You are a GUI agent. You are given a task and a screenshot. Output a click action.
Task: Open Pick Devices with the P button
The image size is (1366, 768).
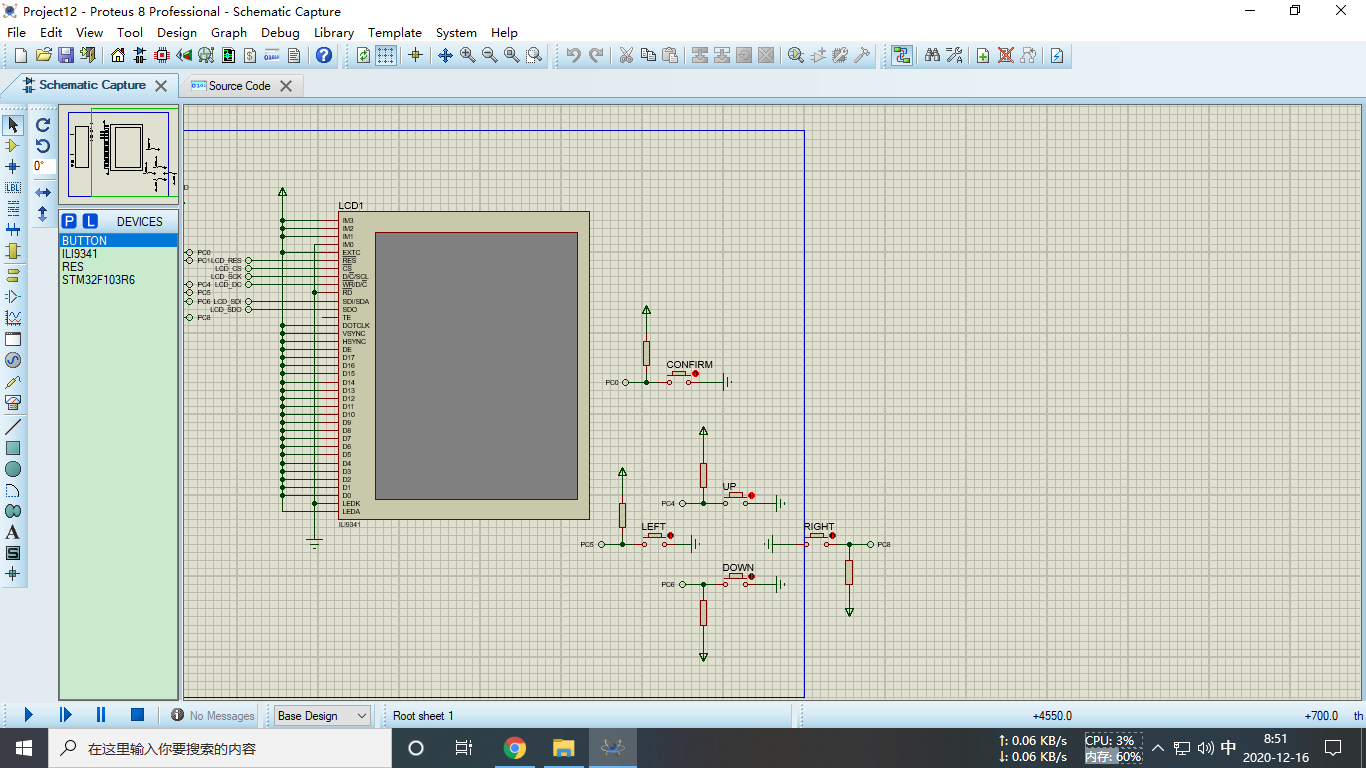coord(69,220)
